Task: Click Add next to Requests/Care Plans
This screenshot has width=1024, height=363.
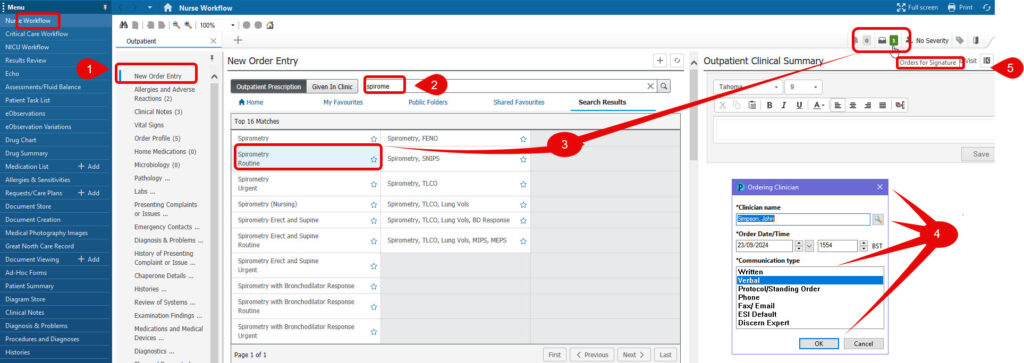Action: click(x=89, y=193)
